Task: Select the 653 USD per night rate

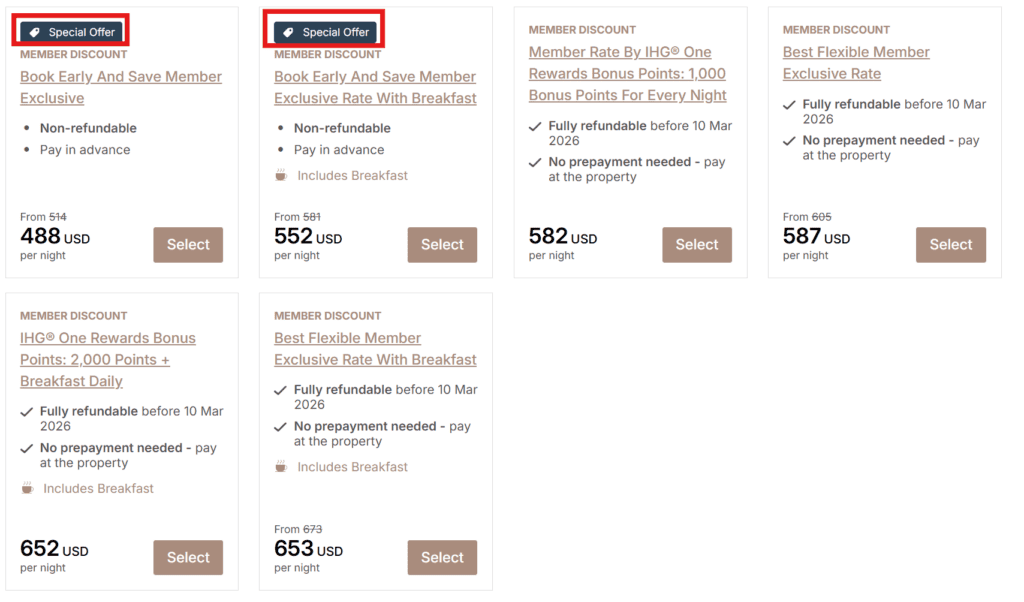Action: pyautogui.click(x=442, y=557)
